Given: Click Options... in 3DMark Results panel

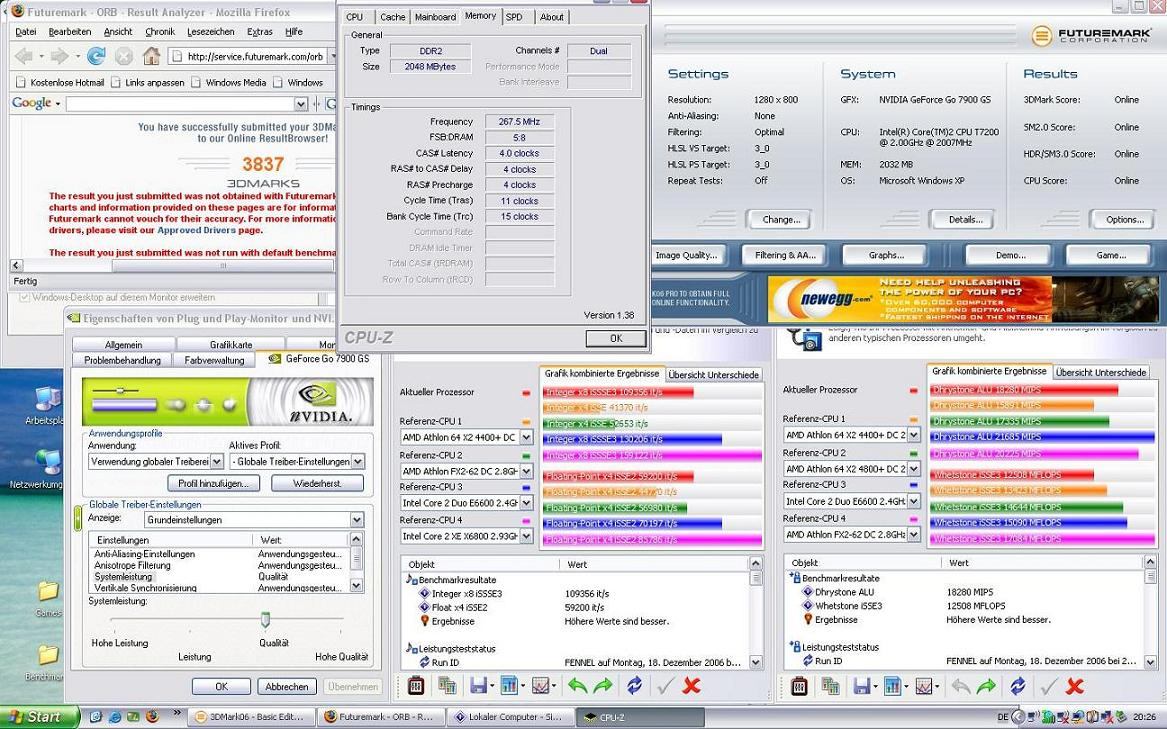Looking at the screenshot, I should tap(1125, 220).
